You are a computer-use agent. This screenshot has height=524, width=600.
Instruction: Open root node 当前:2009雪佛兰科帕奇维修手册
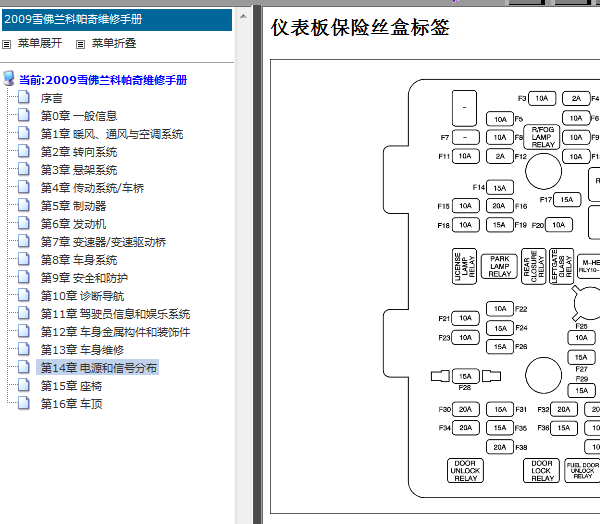click(103, 80)
